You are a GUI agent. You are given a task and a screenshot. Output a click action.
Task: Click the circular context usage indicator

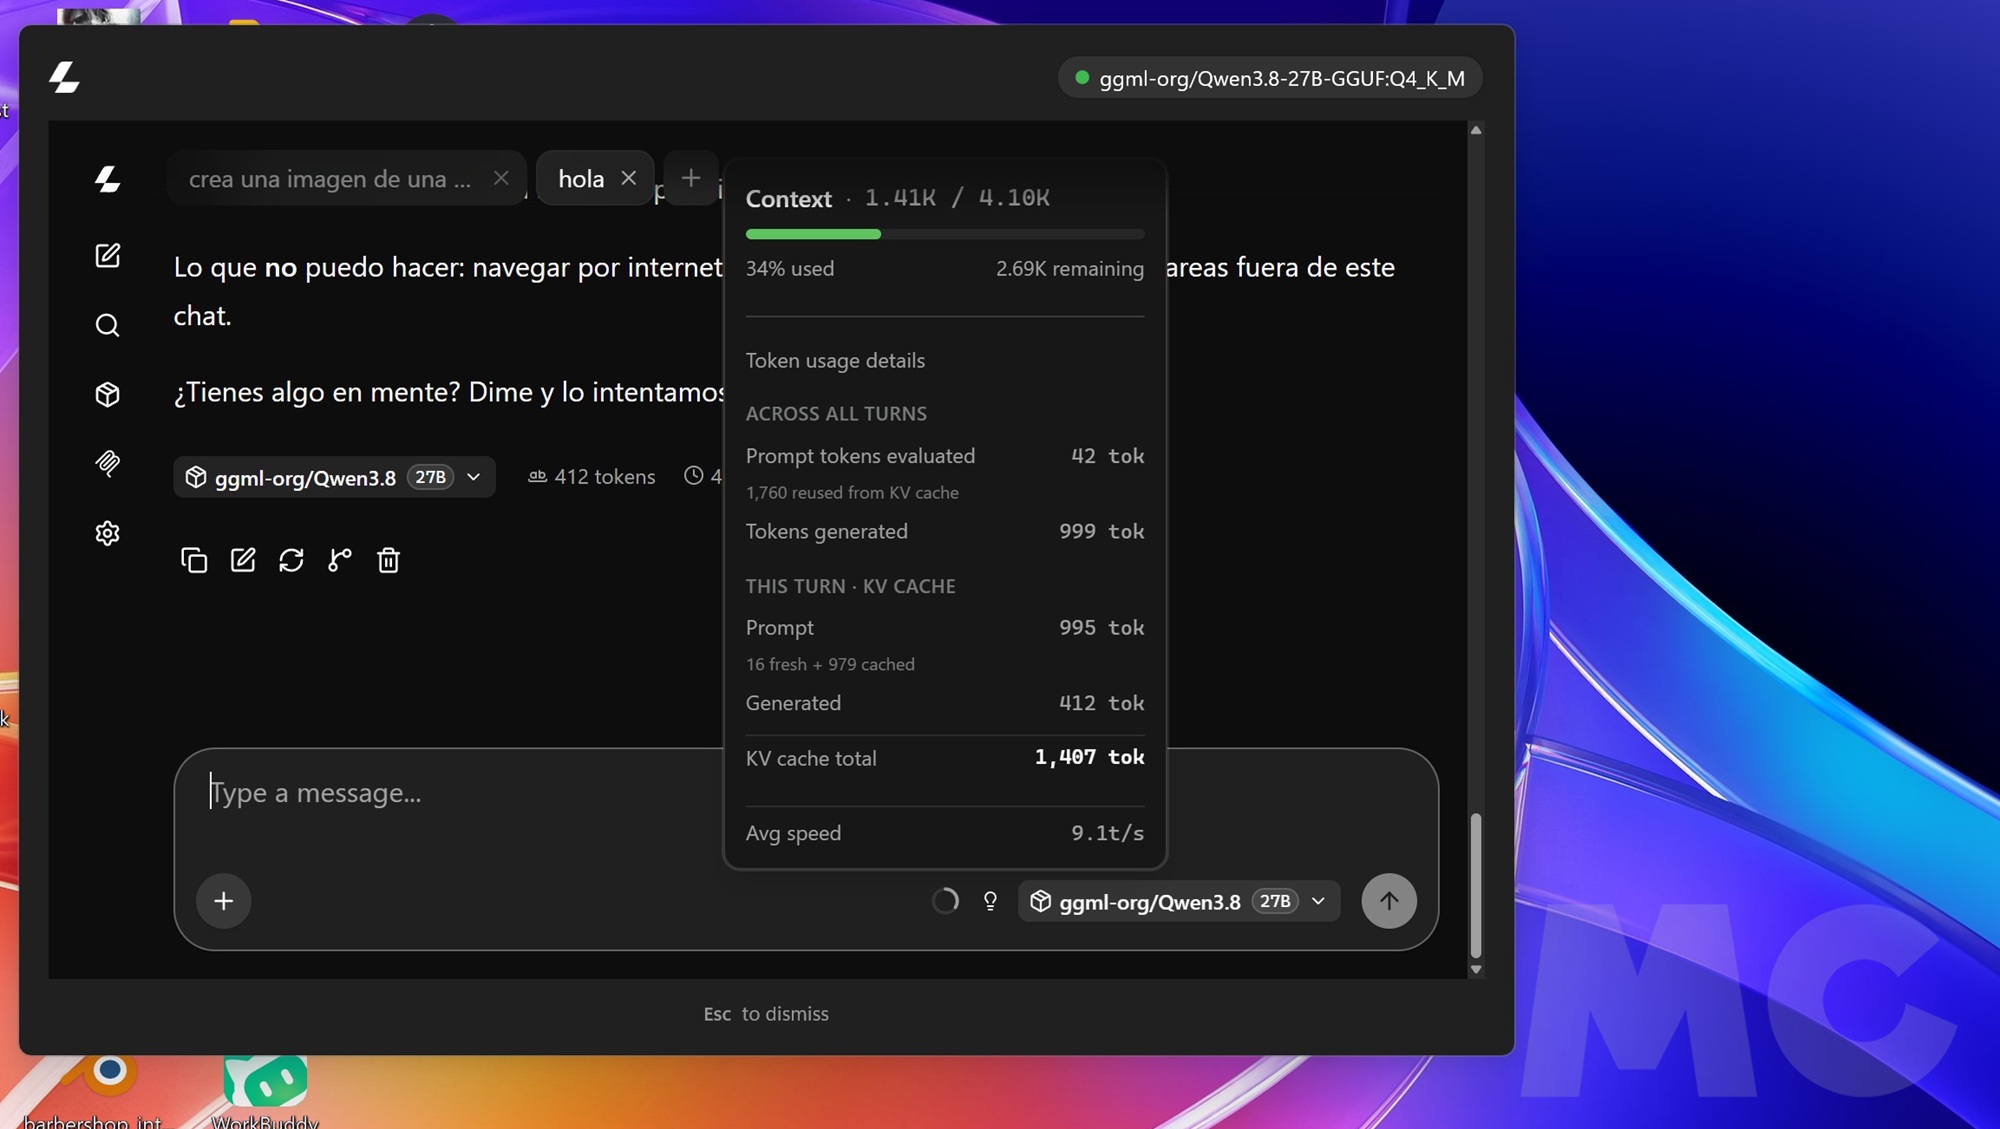[x=945, y=901]
